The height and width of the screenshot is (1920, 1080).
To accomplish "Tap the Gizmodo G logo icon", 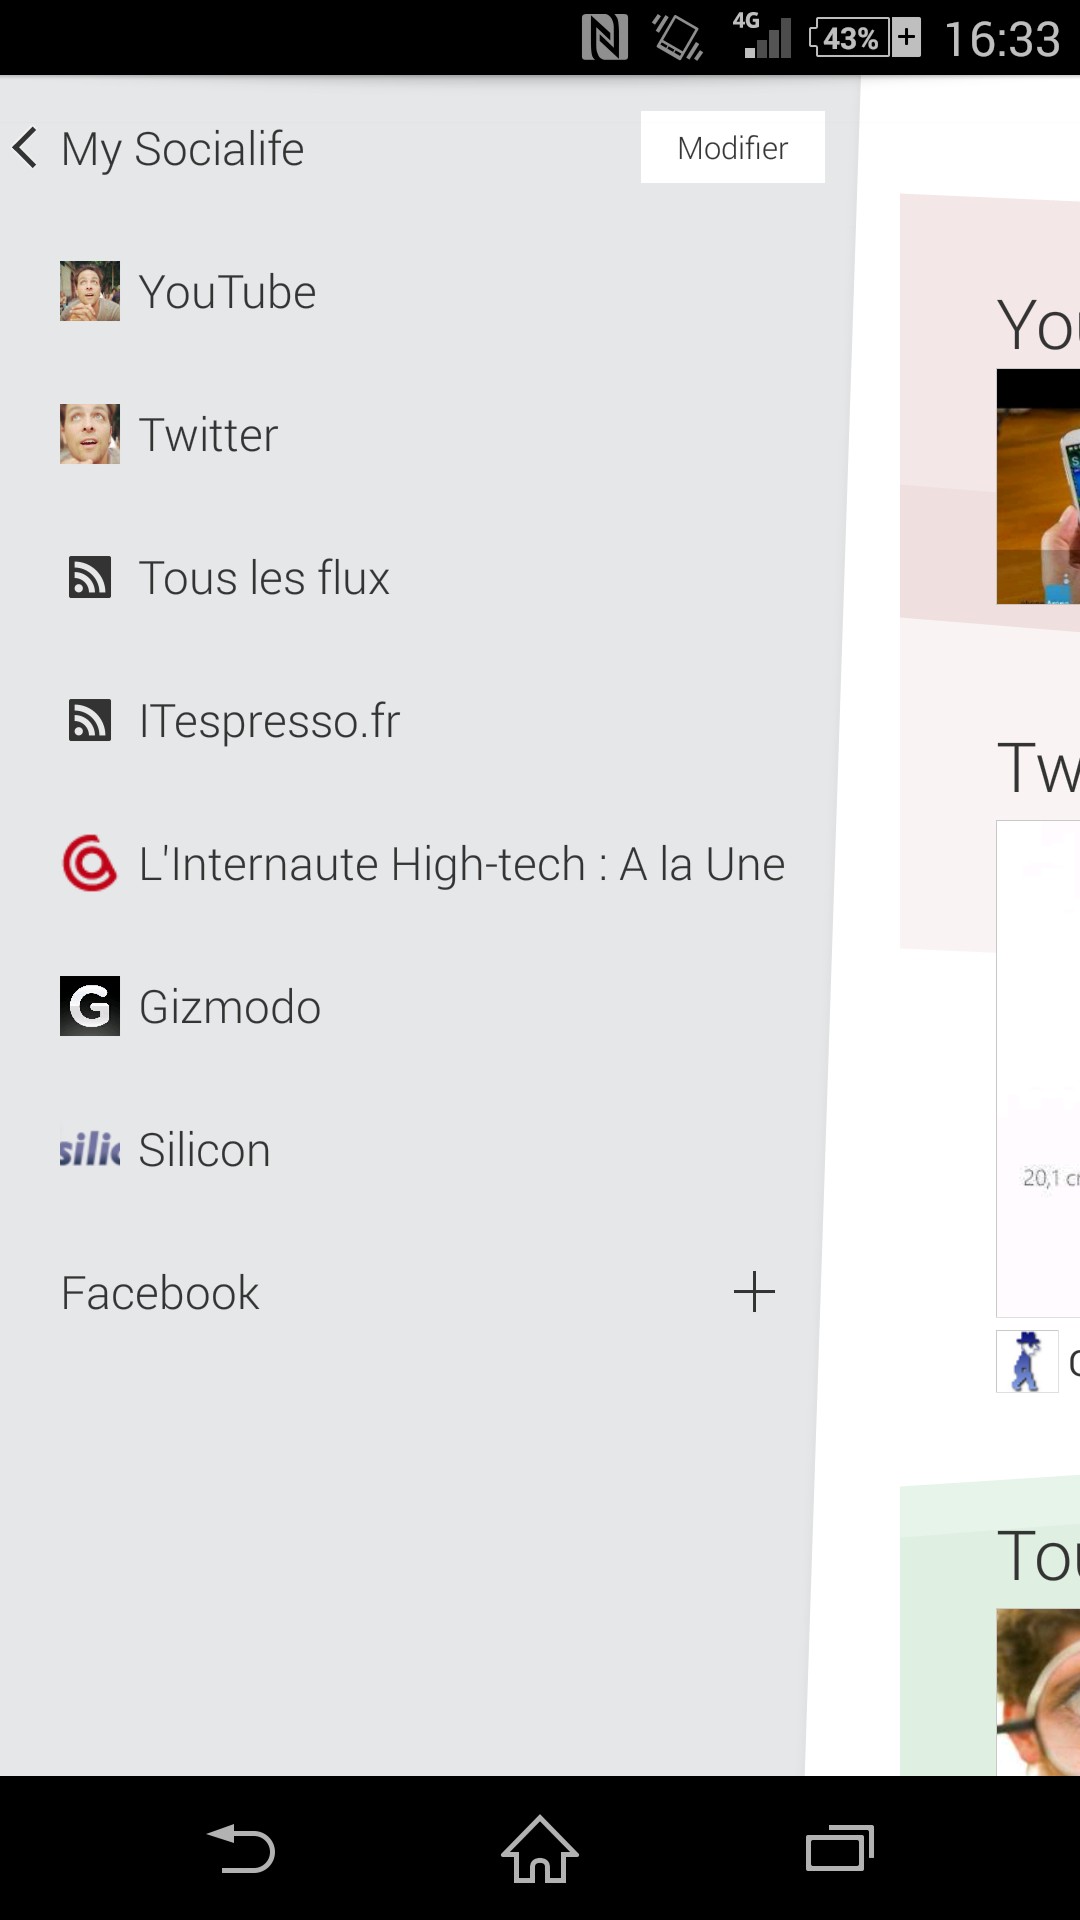I will point(90,1006).
